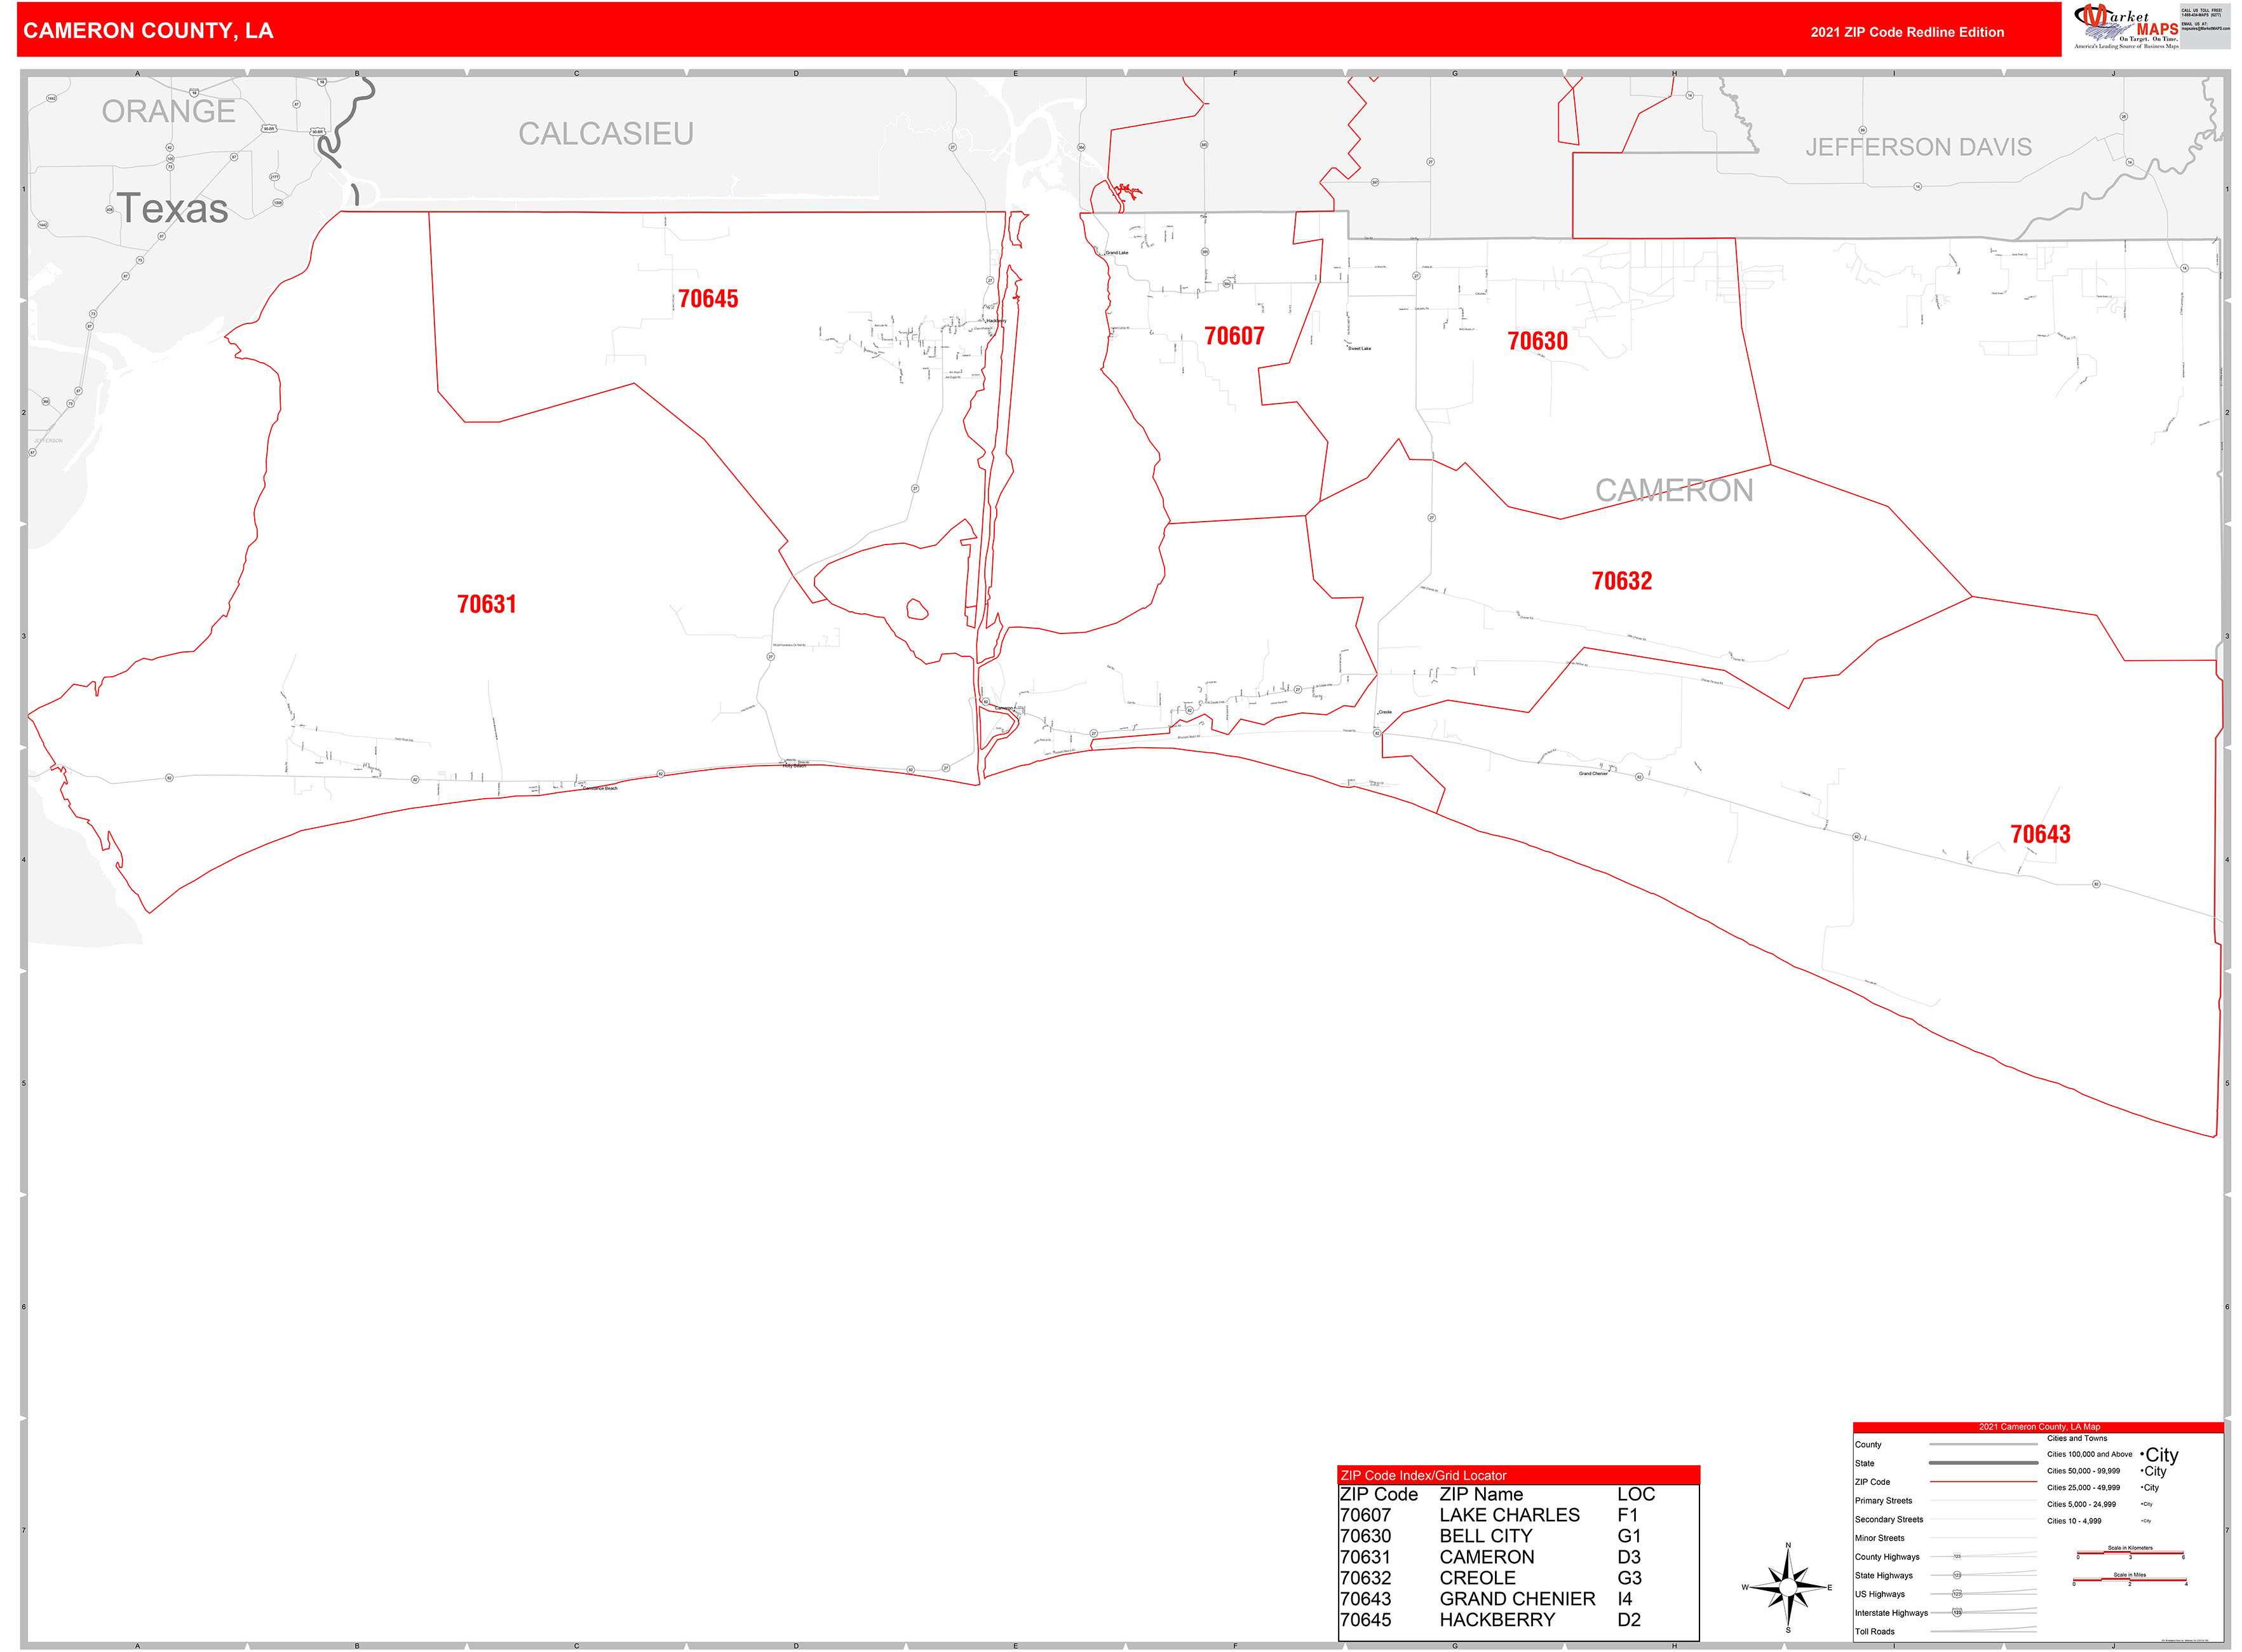The image size is (2242, 1652).
Task: Click the CAMERON COUNTY, LA title banner
Action: coord(150,31)
